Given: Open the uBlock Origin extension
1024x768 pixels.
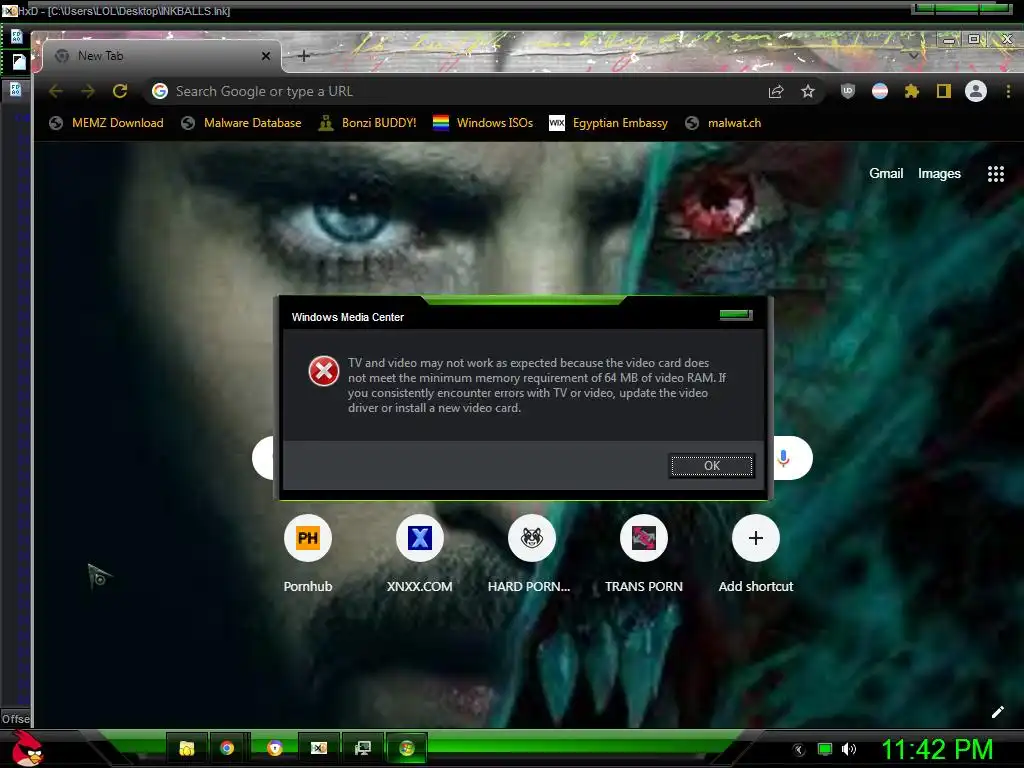Looking at the screenshot, I should [848, 91].
